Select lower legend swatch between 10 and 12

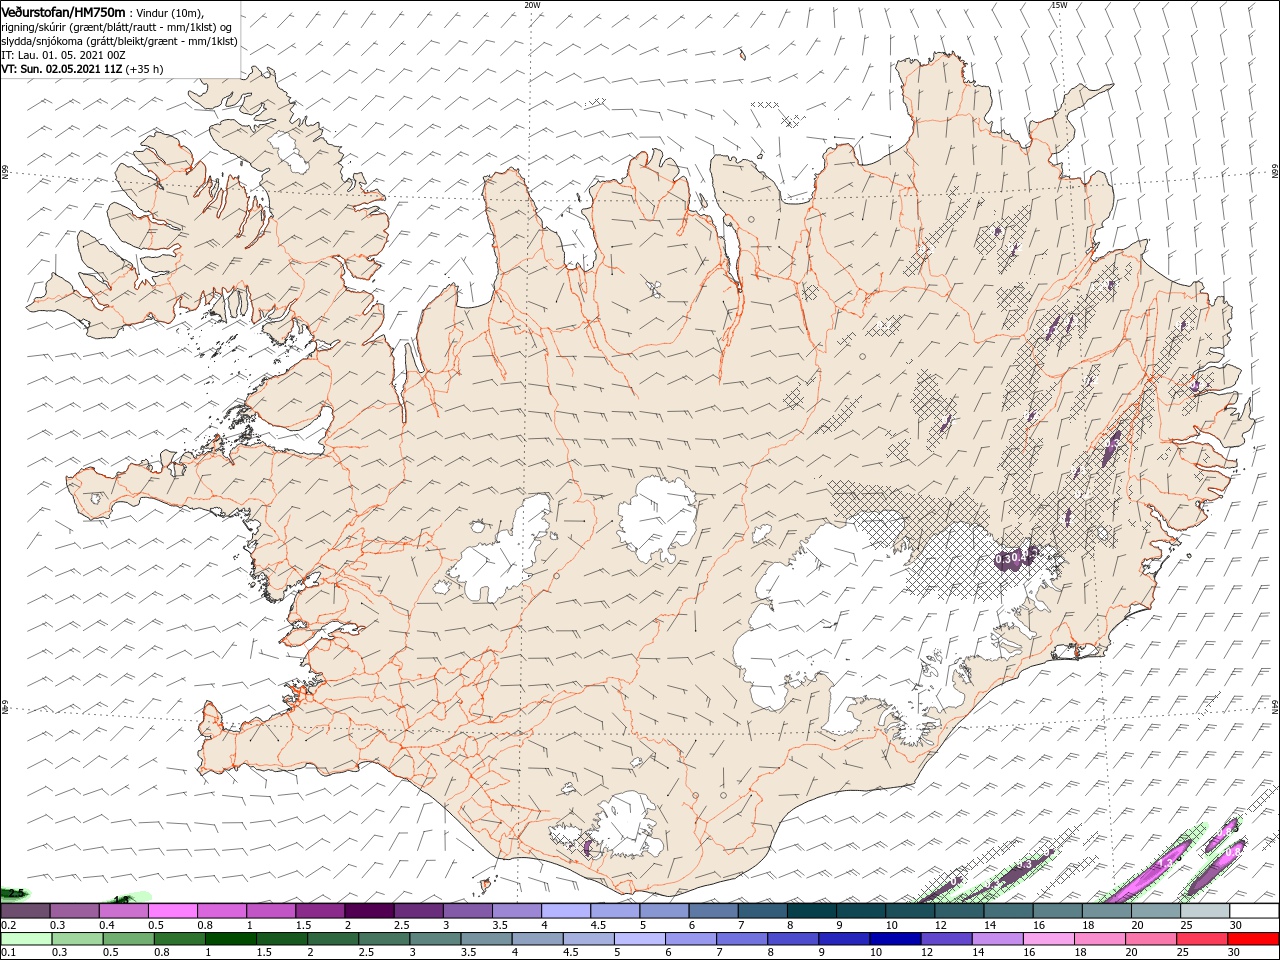[x=896, y=938]
